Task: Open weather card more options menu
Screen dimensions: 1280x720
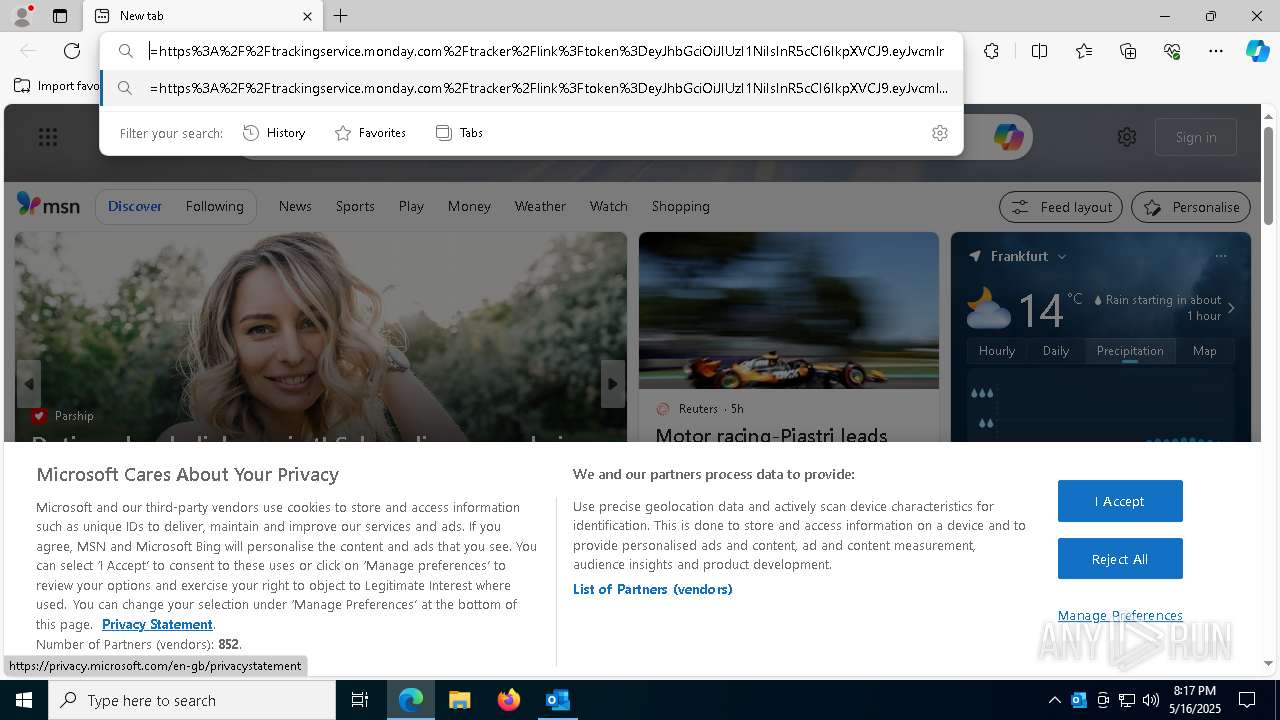Action: click(x=1221, y=256)
